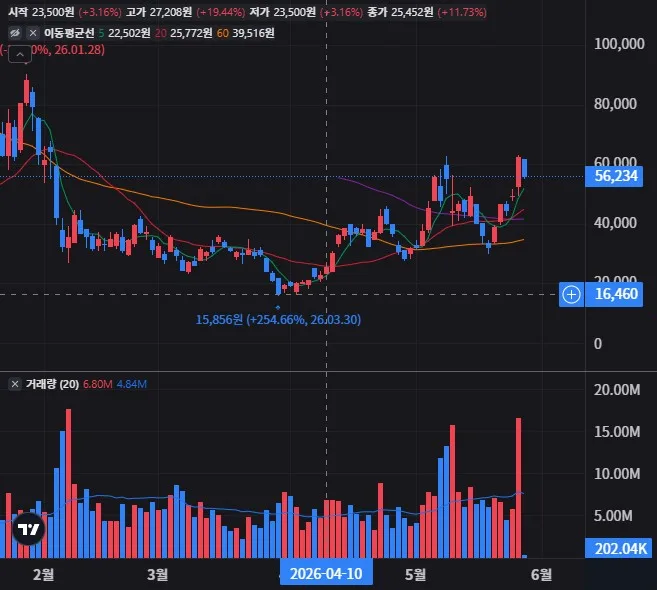Click the 20-period value 25,772원
657x590 pixels.
click(191, 33)
